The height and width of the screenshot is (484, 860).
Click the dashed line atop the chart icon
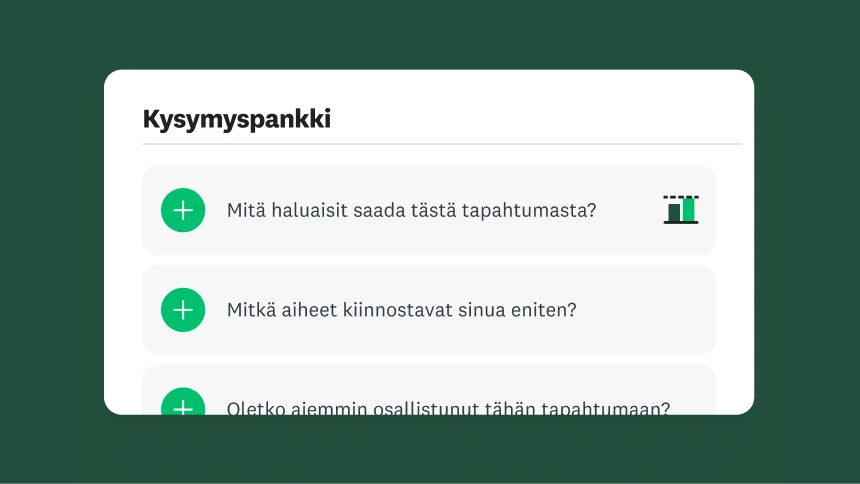(x=681, y=197)
